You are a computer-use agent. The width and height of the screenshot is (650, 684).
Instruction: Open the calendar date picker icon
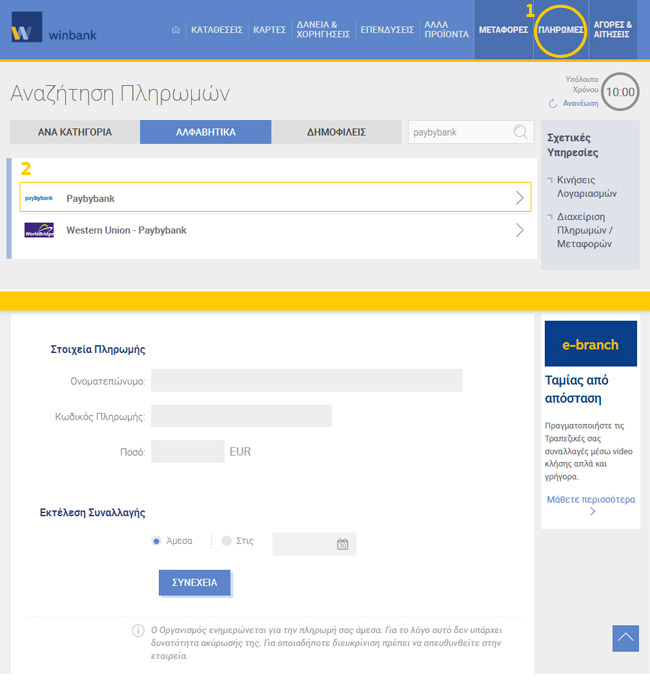coord(342,544)
